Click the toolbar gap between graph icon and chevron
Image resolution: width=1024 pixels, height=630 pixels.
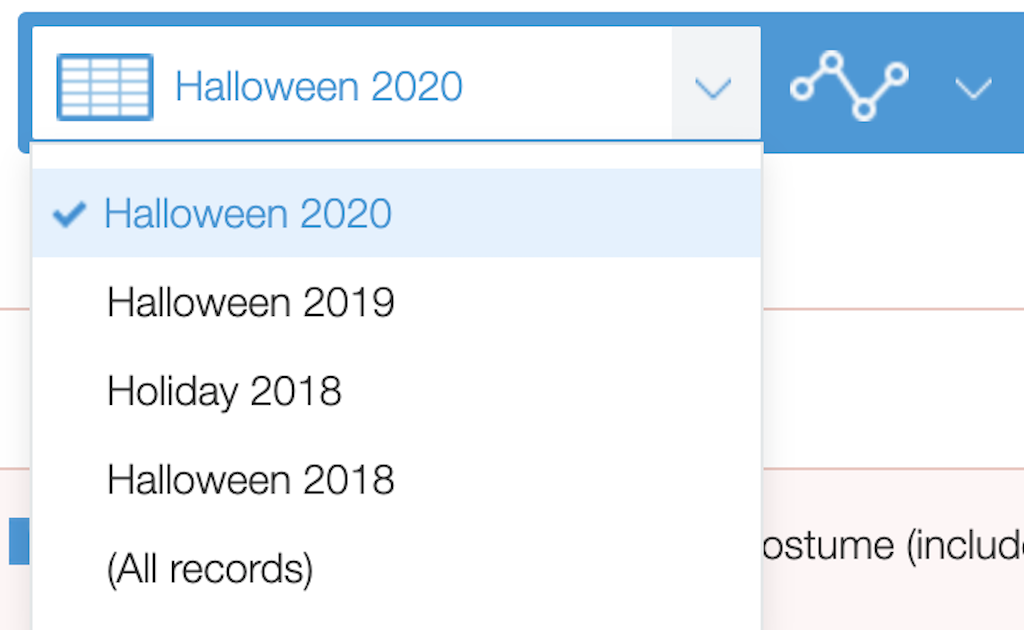point(930,88)
